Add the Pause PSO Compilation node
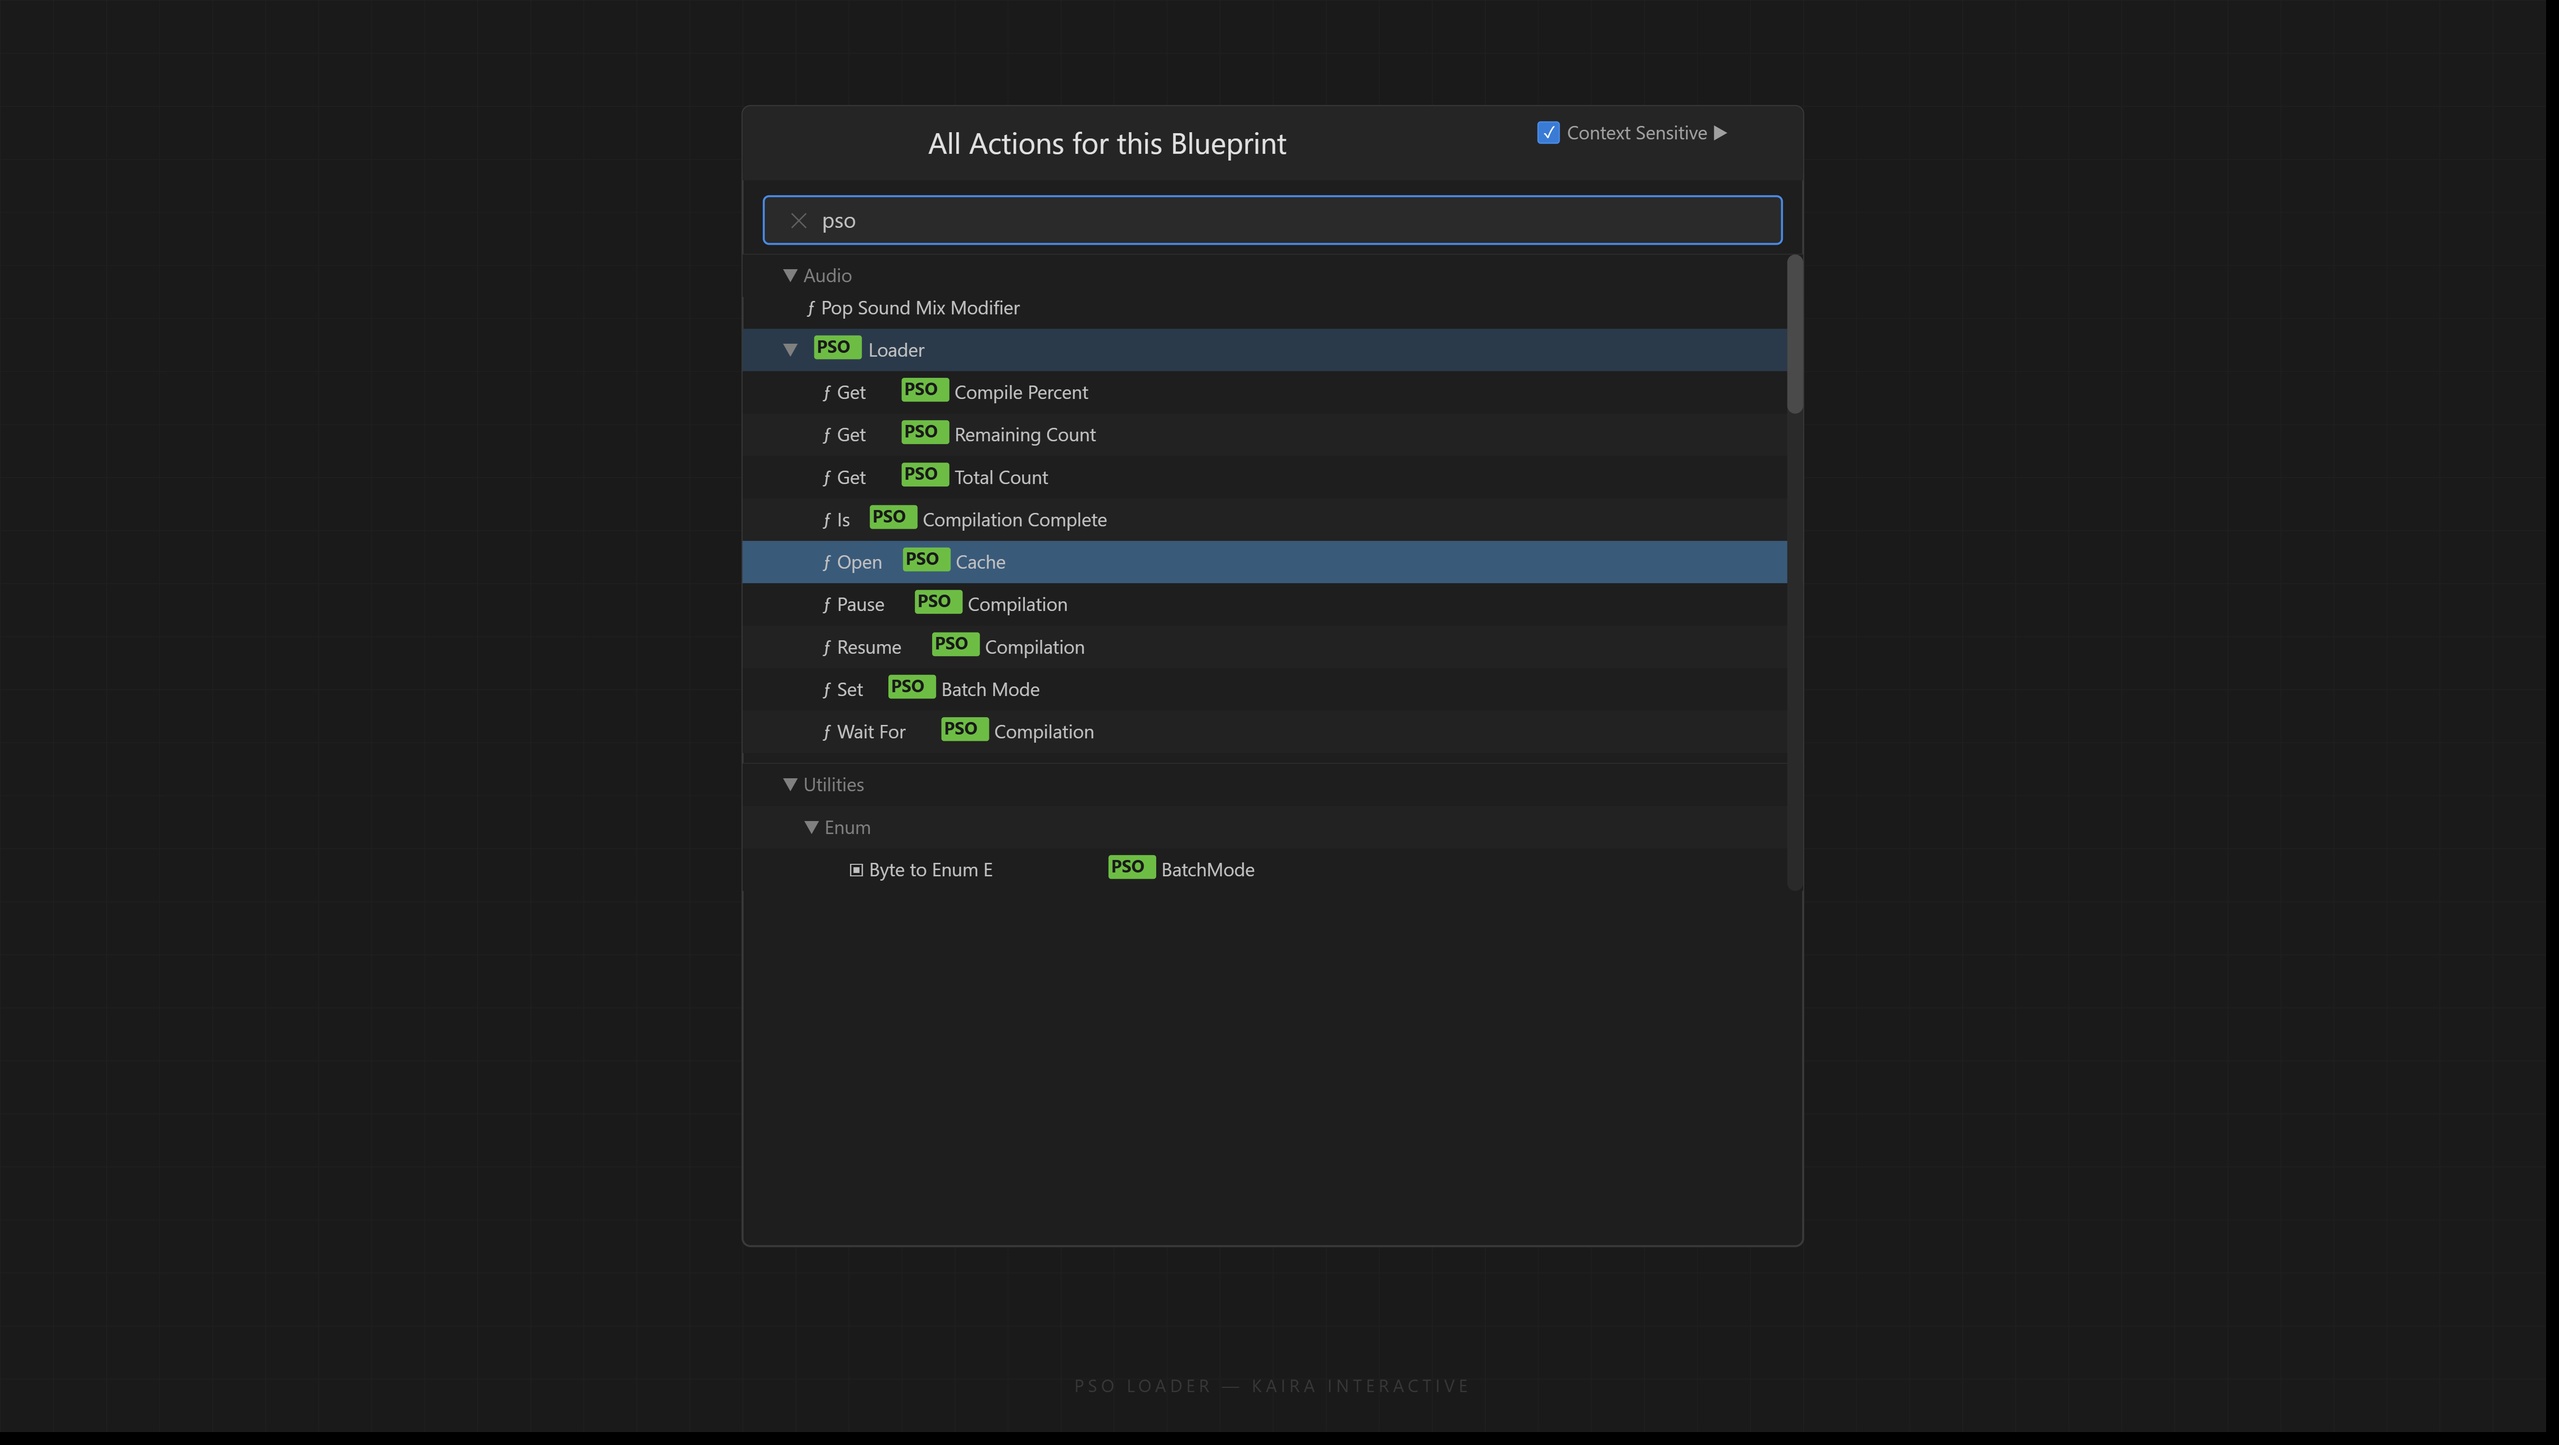This screenshot has height=1445, width=2559. click(1264, 604)
